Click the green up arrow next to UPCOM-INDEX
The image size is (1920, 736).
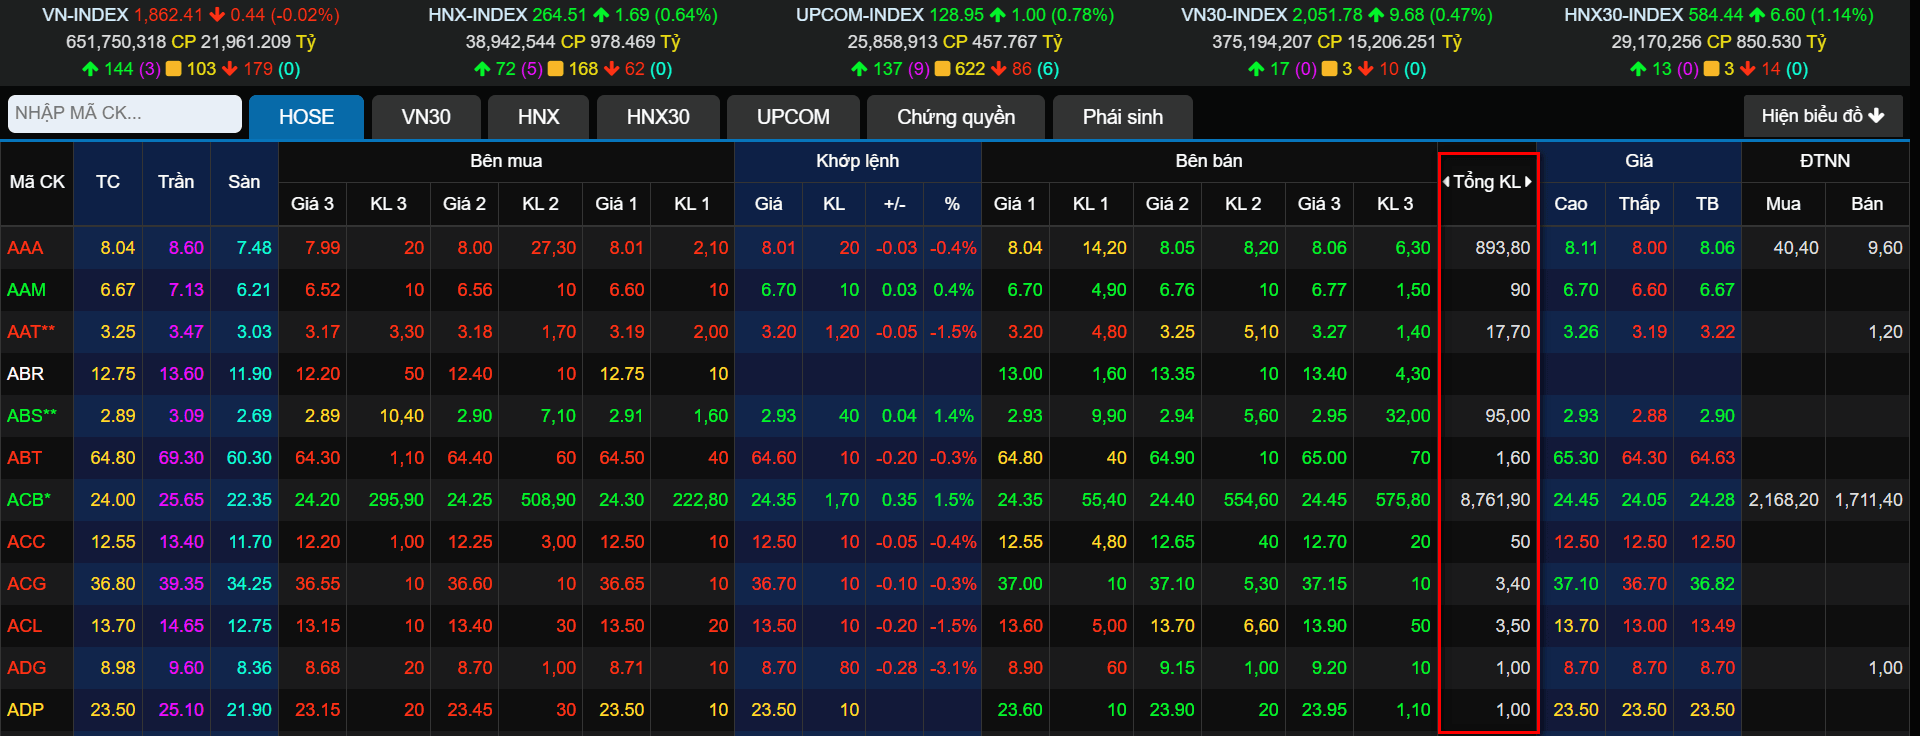click(x=997, y=16)
